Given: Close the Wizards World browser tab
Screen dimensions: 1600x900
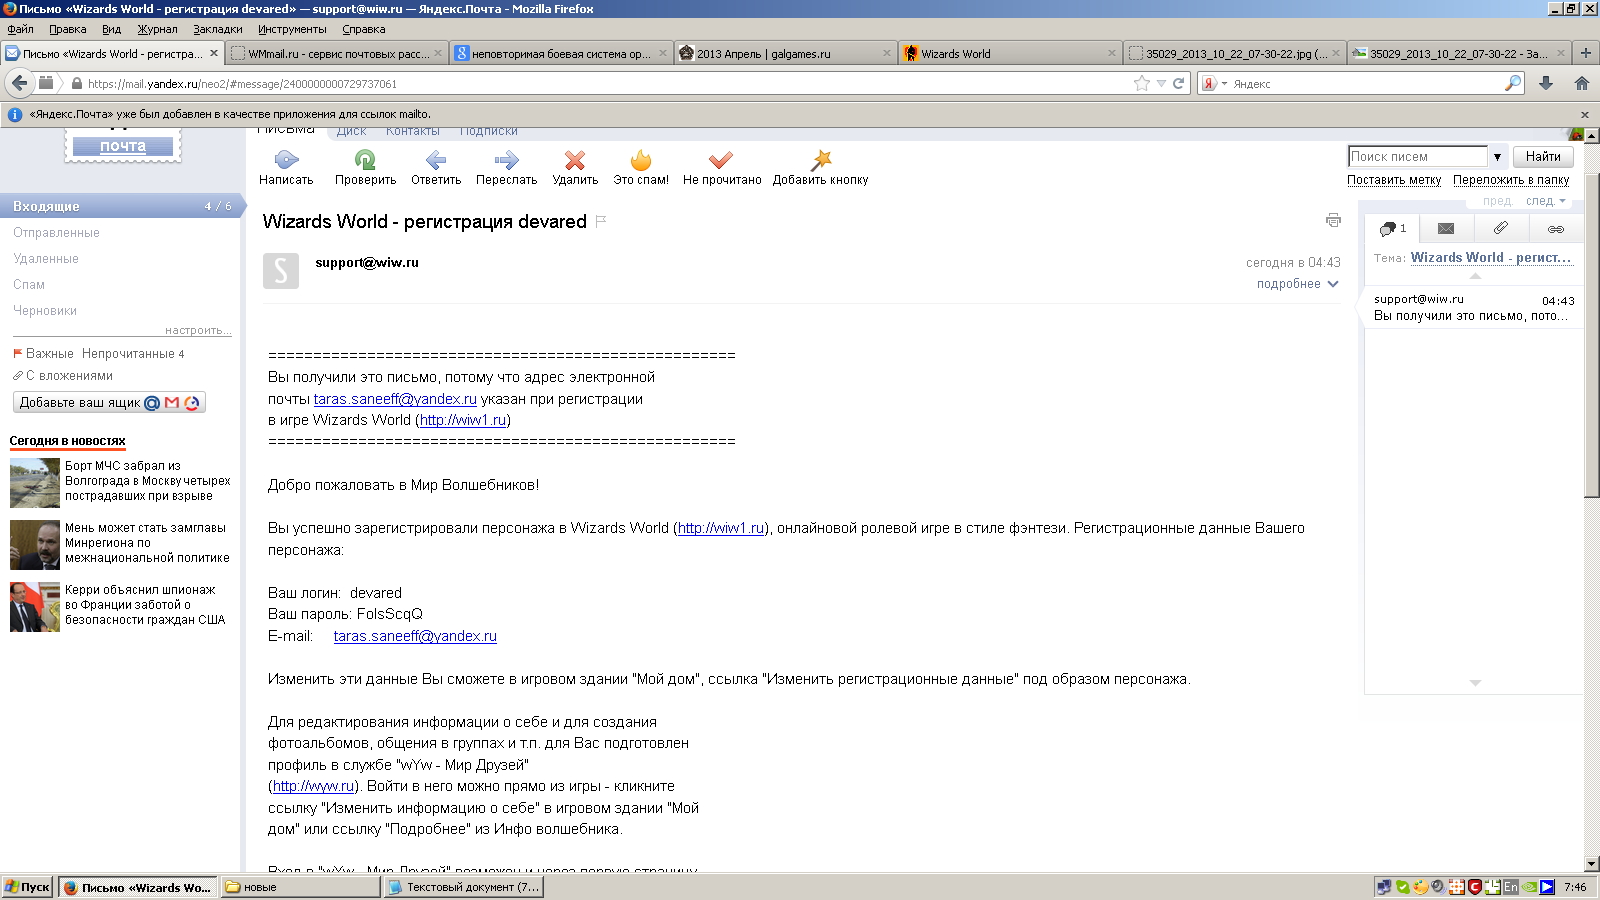Looking at the screenshot, I should coord(1111,54).
